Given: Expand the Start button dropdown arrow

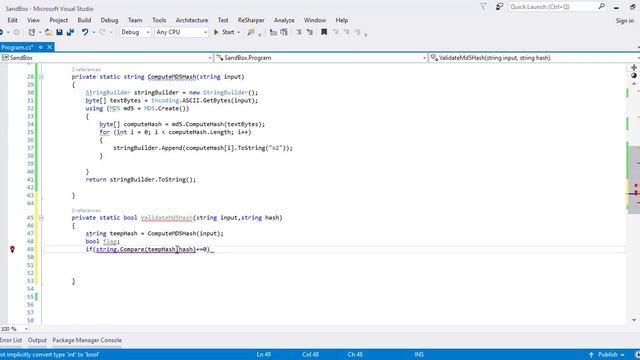Looking at the screenshot, I should pyautogui.click(x=239, y=32).
